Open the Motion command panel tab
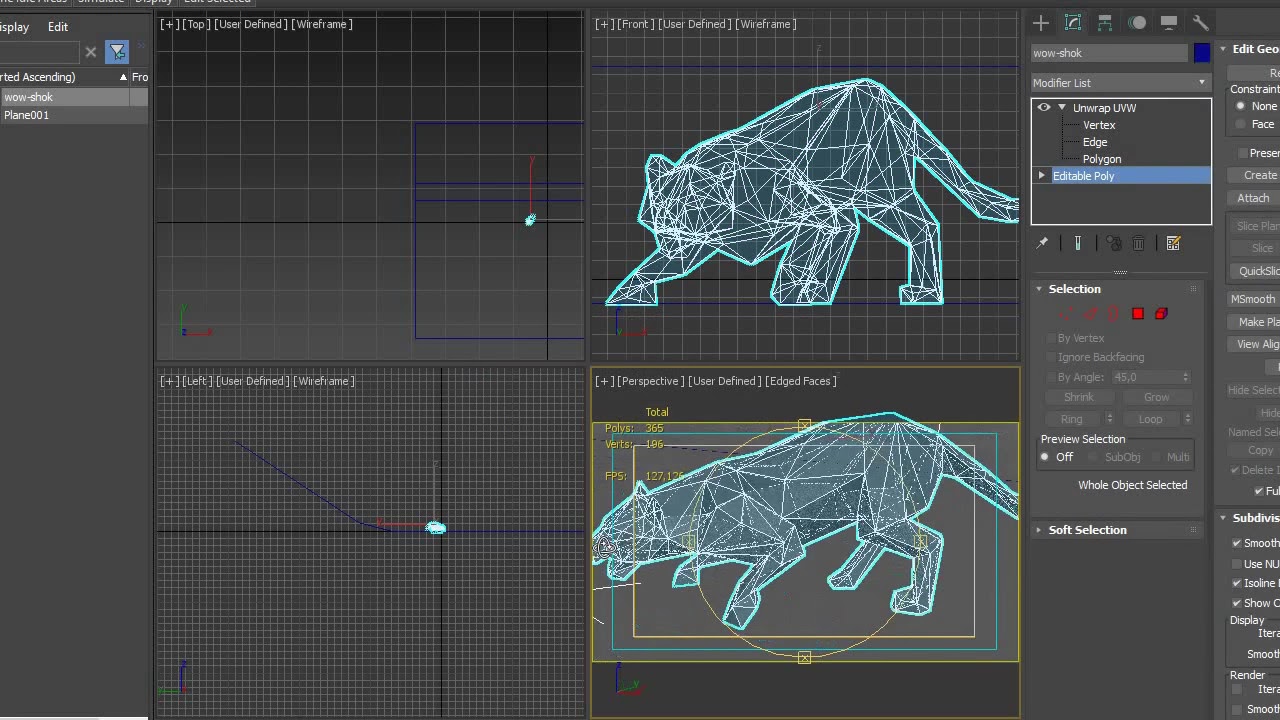This screenshot has height=720, width=1280. click(1137, 23)
